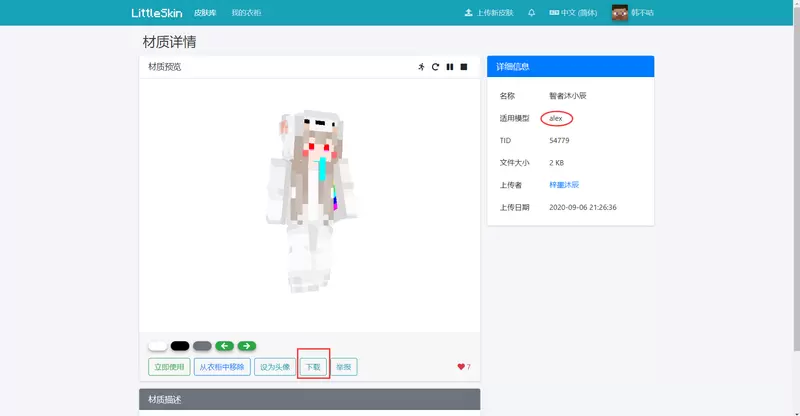Image resolution: width=800 pixels, height=416 pixels.
Task: Click the 材质详情 page heading
Action: [169, 42]
